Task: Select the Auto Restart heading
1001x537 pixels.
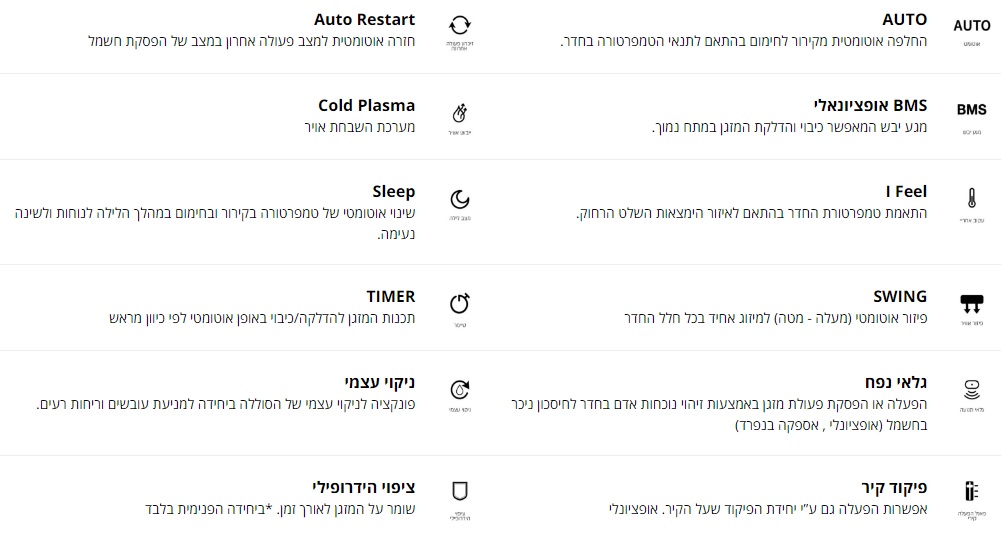Action: coord(364,20)
